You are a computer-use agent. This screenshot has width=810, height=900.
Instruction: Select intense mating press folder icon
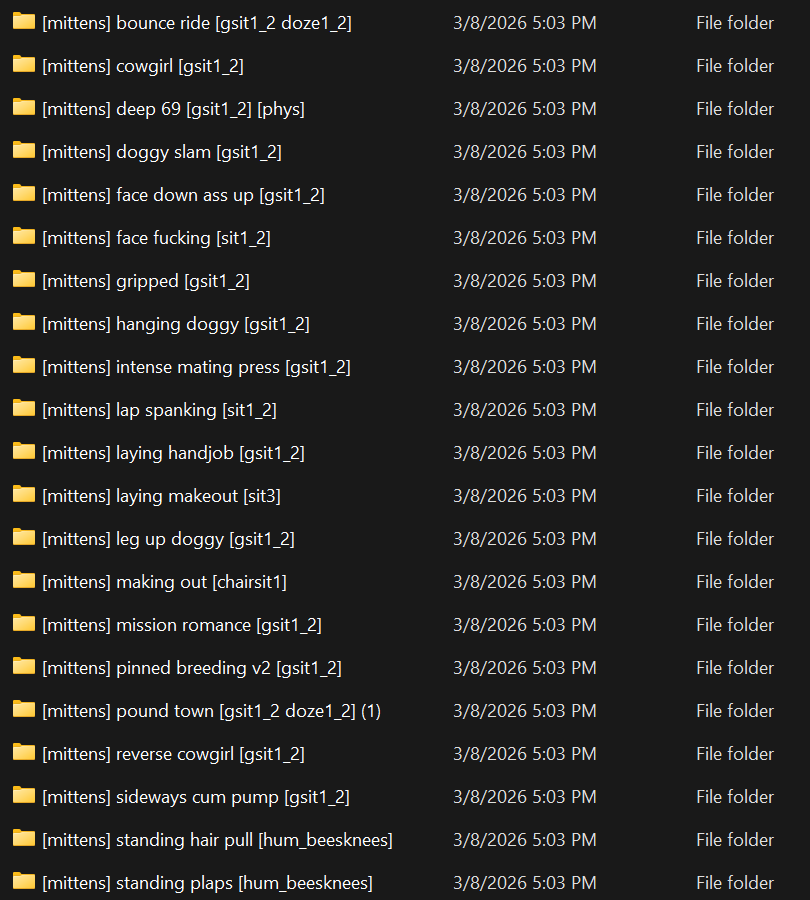(x=24, y=366)
